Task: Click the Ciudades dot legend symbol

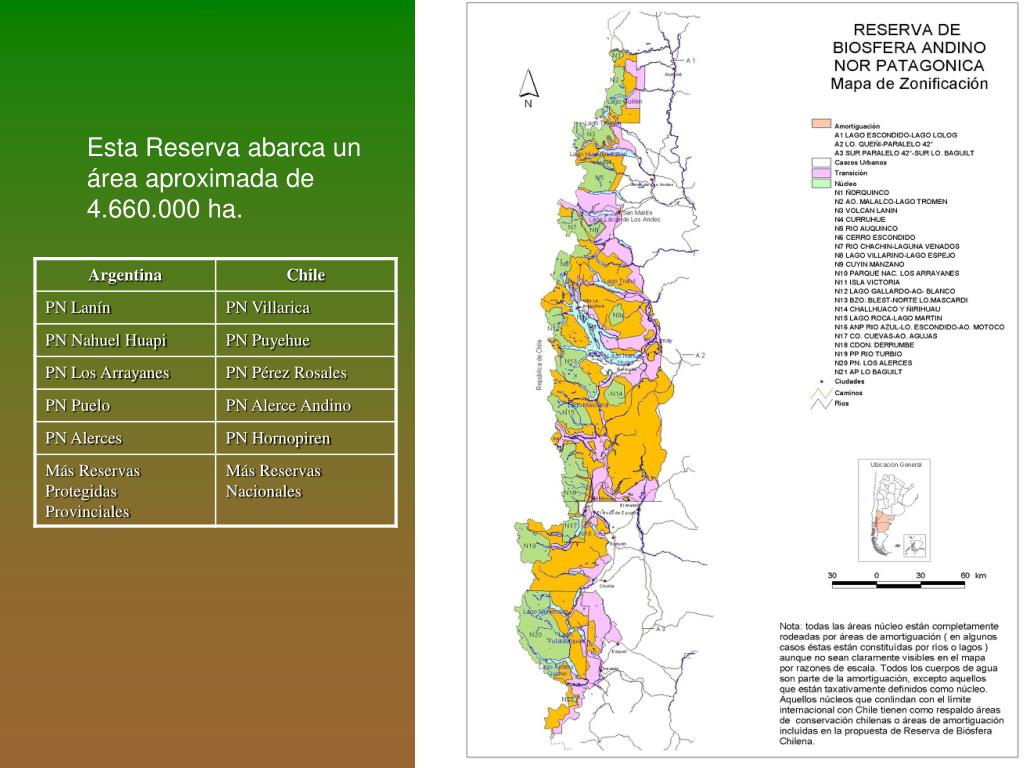Action: tap(821, 381)
